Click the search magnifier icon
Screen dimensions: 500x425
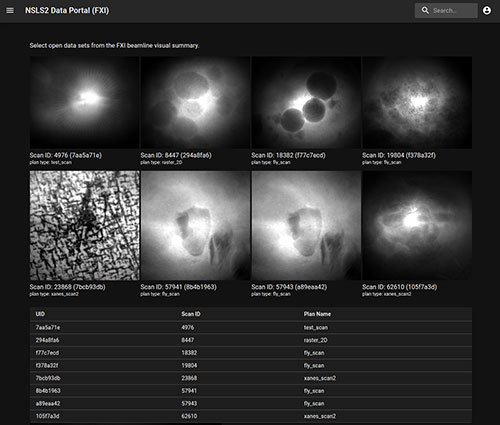pyautogui.click(x=425, y=11)
